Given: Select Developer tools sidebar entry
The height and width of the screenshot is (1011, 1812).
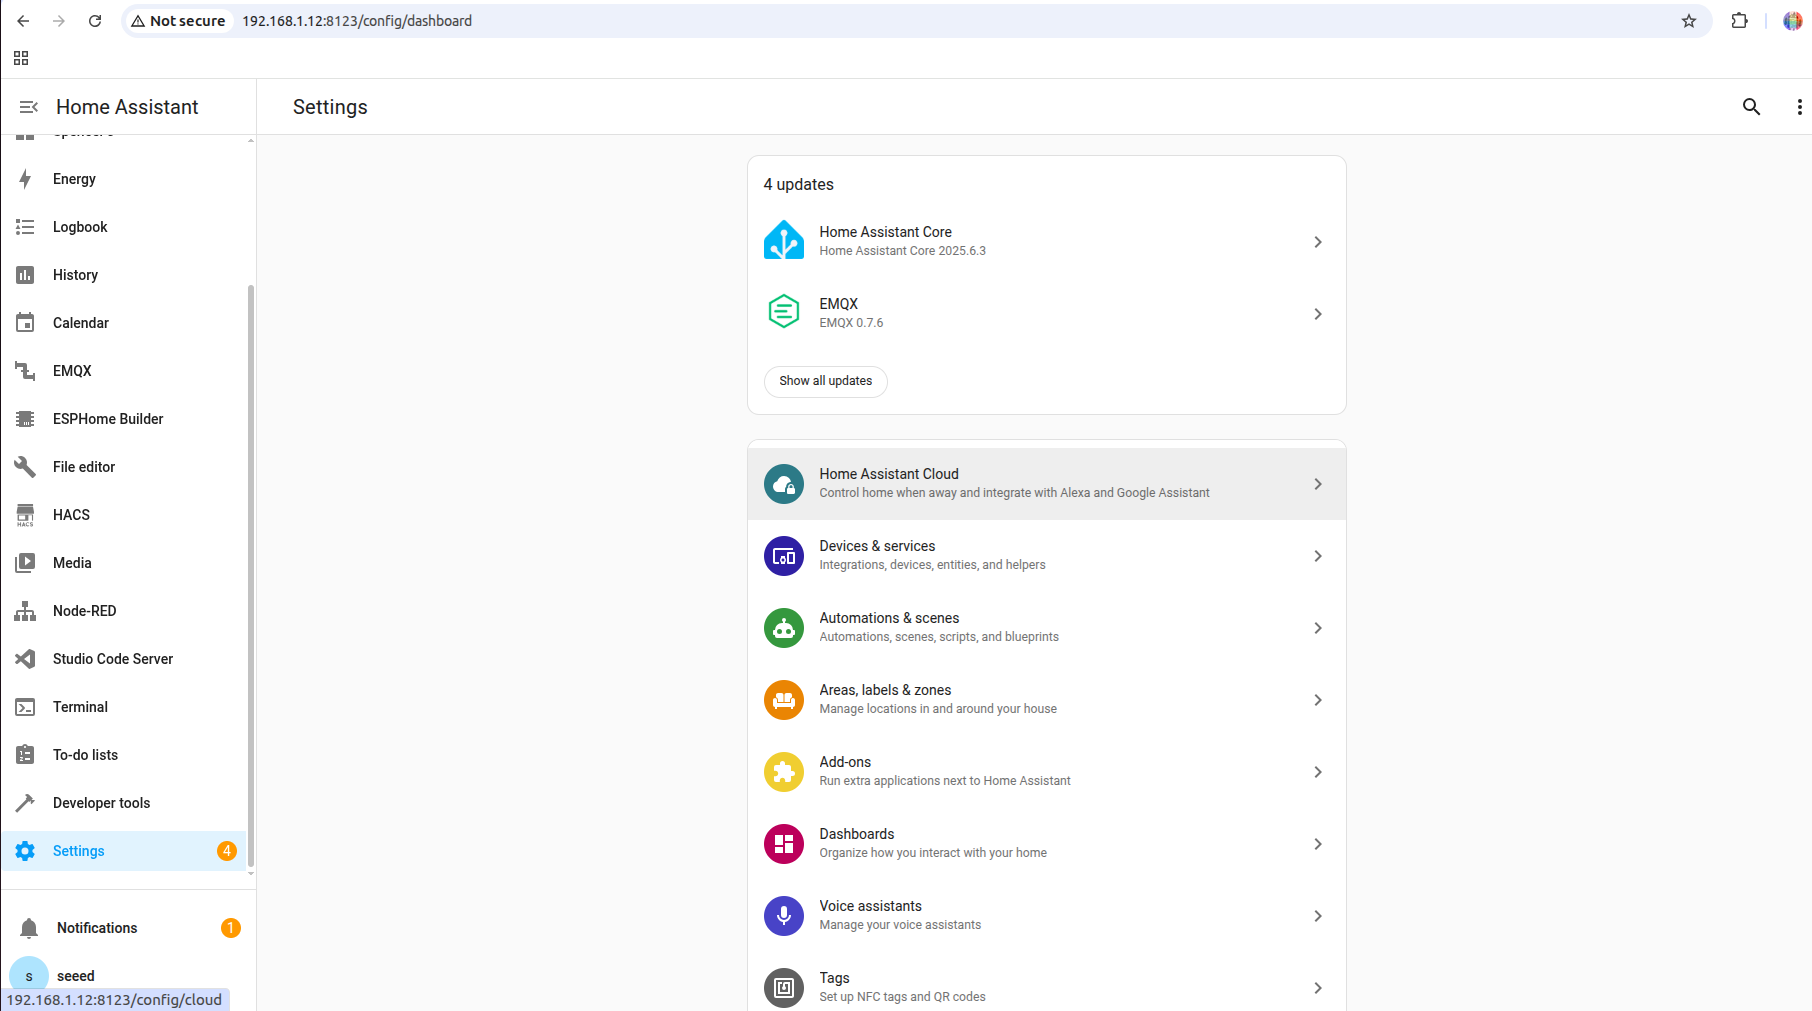Looking at the screenshot, I should pyautogui.click(x=125, y=803).
